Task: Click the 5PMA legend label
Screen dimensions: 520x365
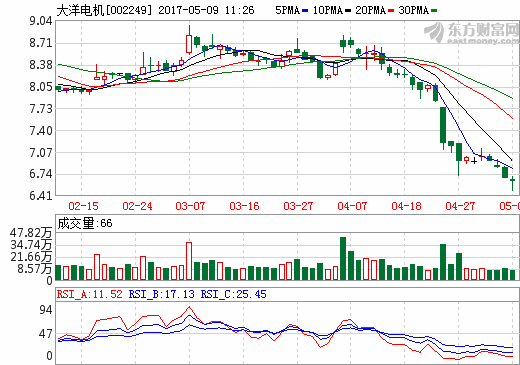Action: coord(287,10)
